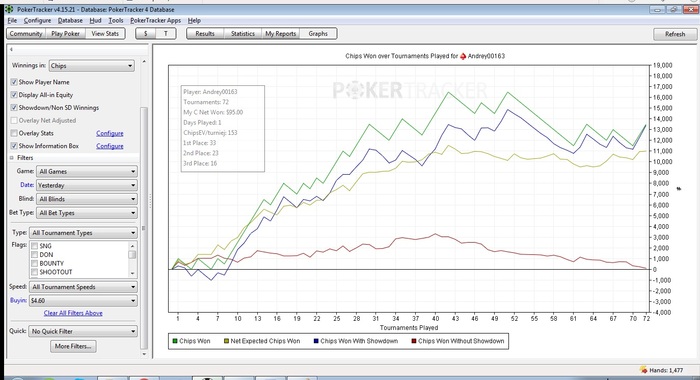Open the PokerTracker Apps menu

[x=155, y=21]
